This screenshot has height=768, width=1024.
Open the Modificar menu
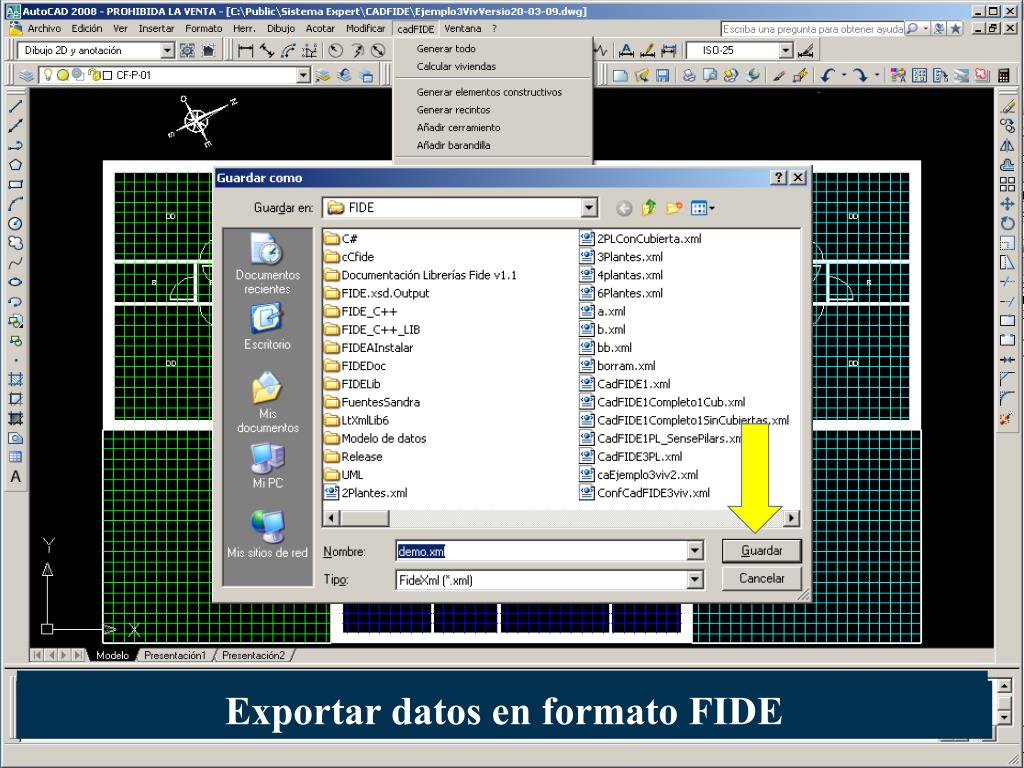tap(365, 29)
